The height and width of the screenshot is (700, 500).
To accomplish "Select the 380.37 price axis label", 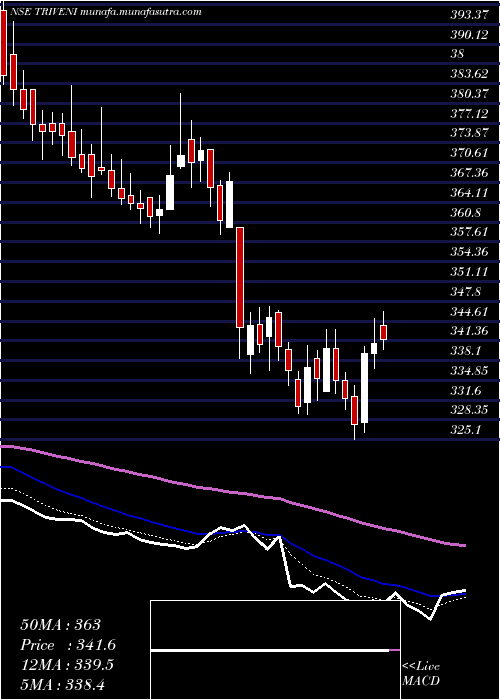I will pos(471,94).
